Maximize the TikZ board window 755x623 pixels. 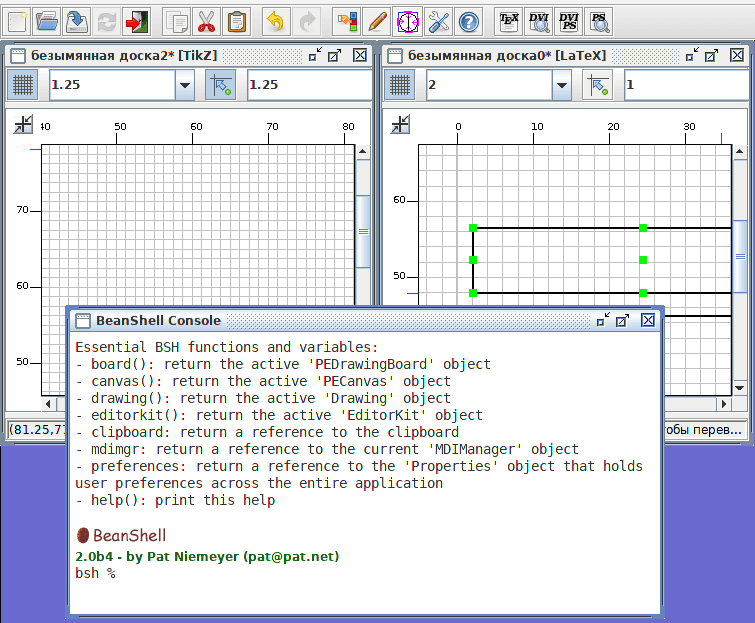click(335, 55)
